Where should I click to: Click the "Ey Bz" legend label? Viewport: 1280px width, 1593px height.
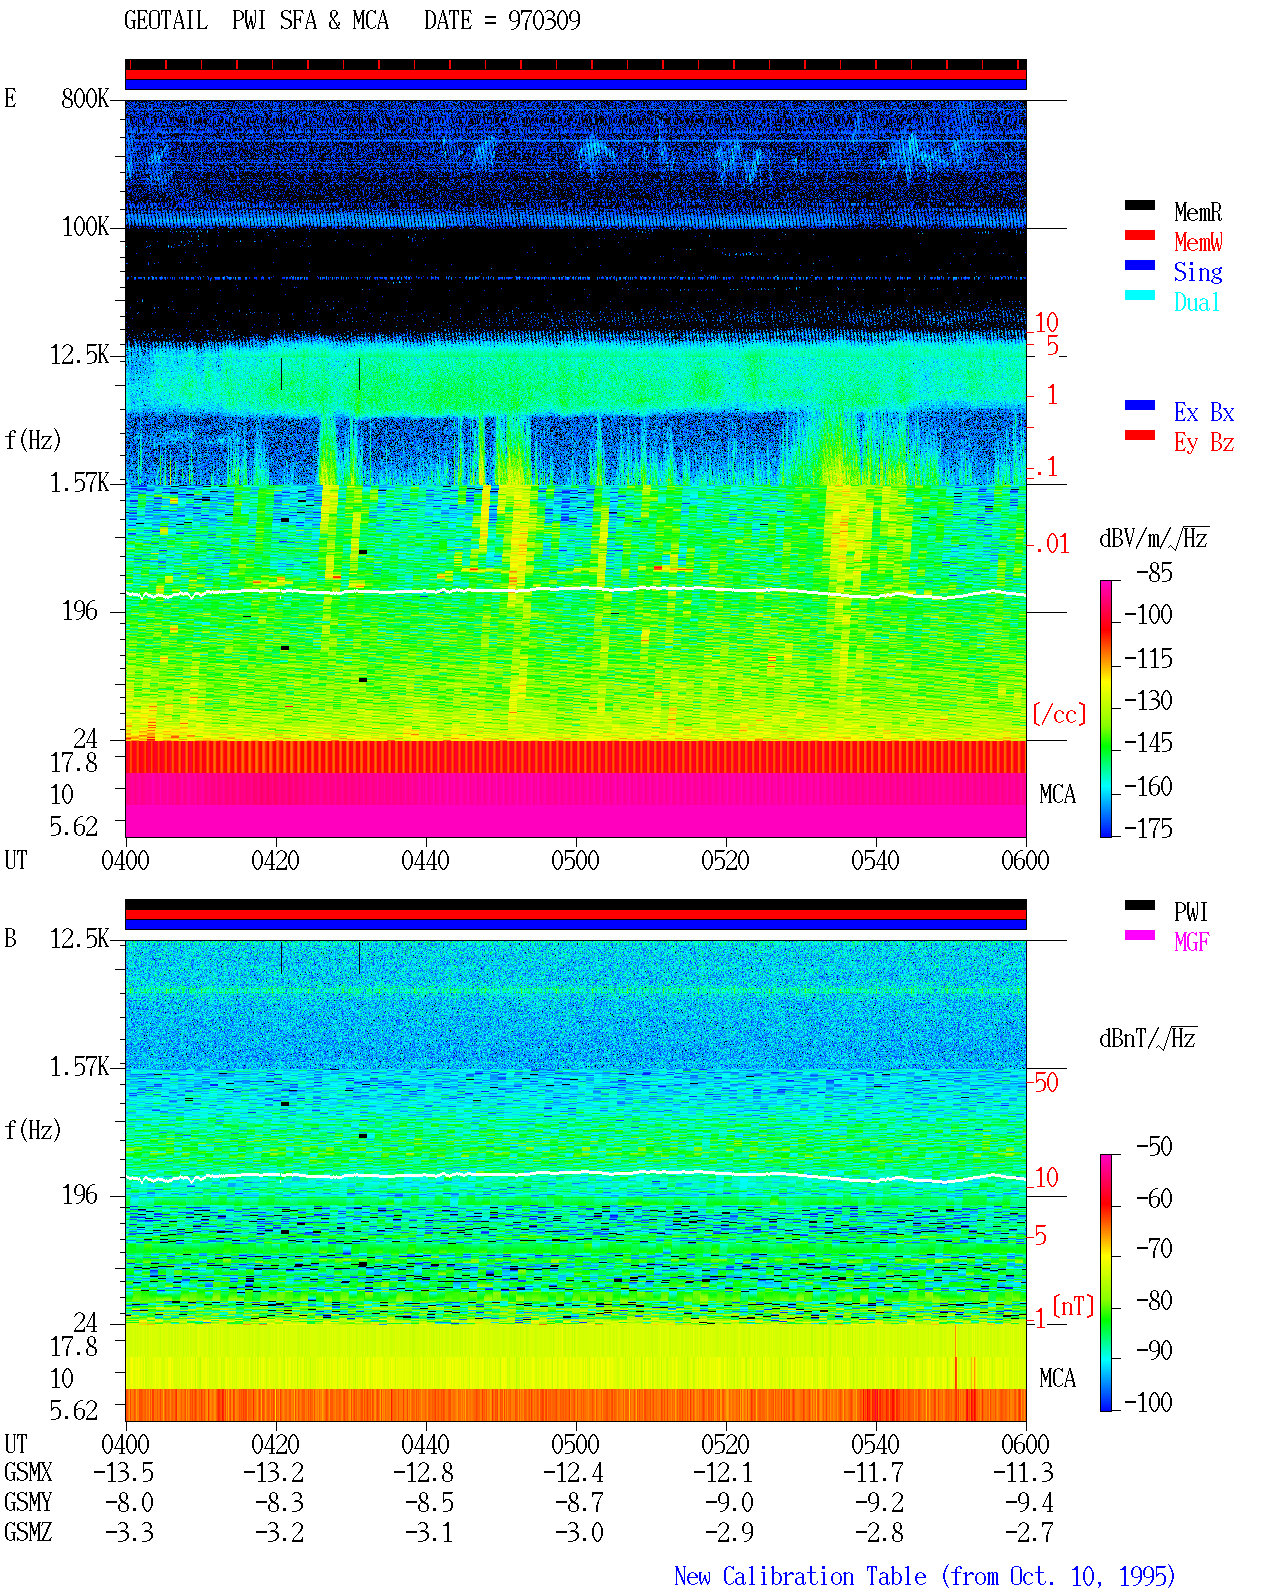[1204, 442]
